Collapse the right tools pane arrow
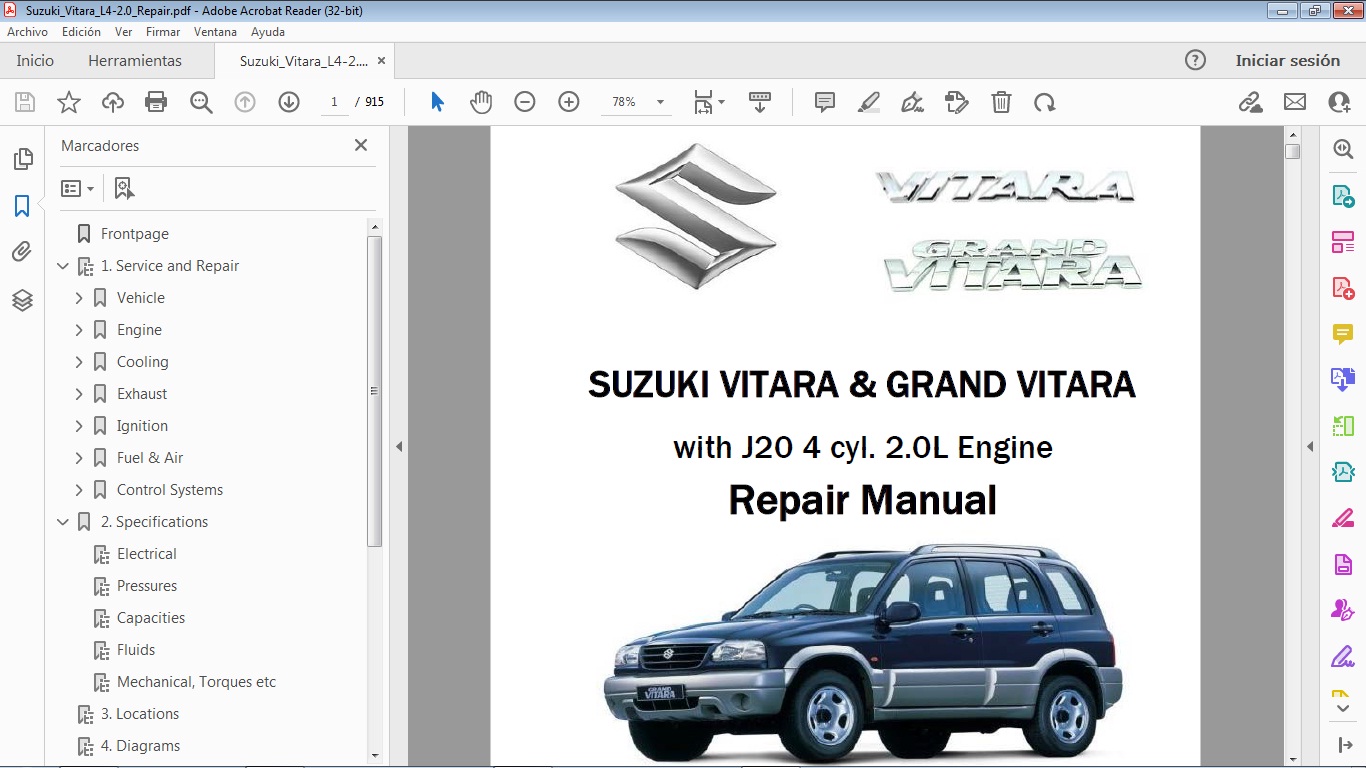This screenshot has height=768, width=1366. coord(1310,446)
